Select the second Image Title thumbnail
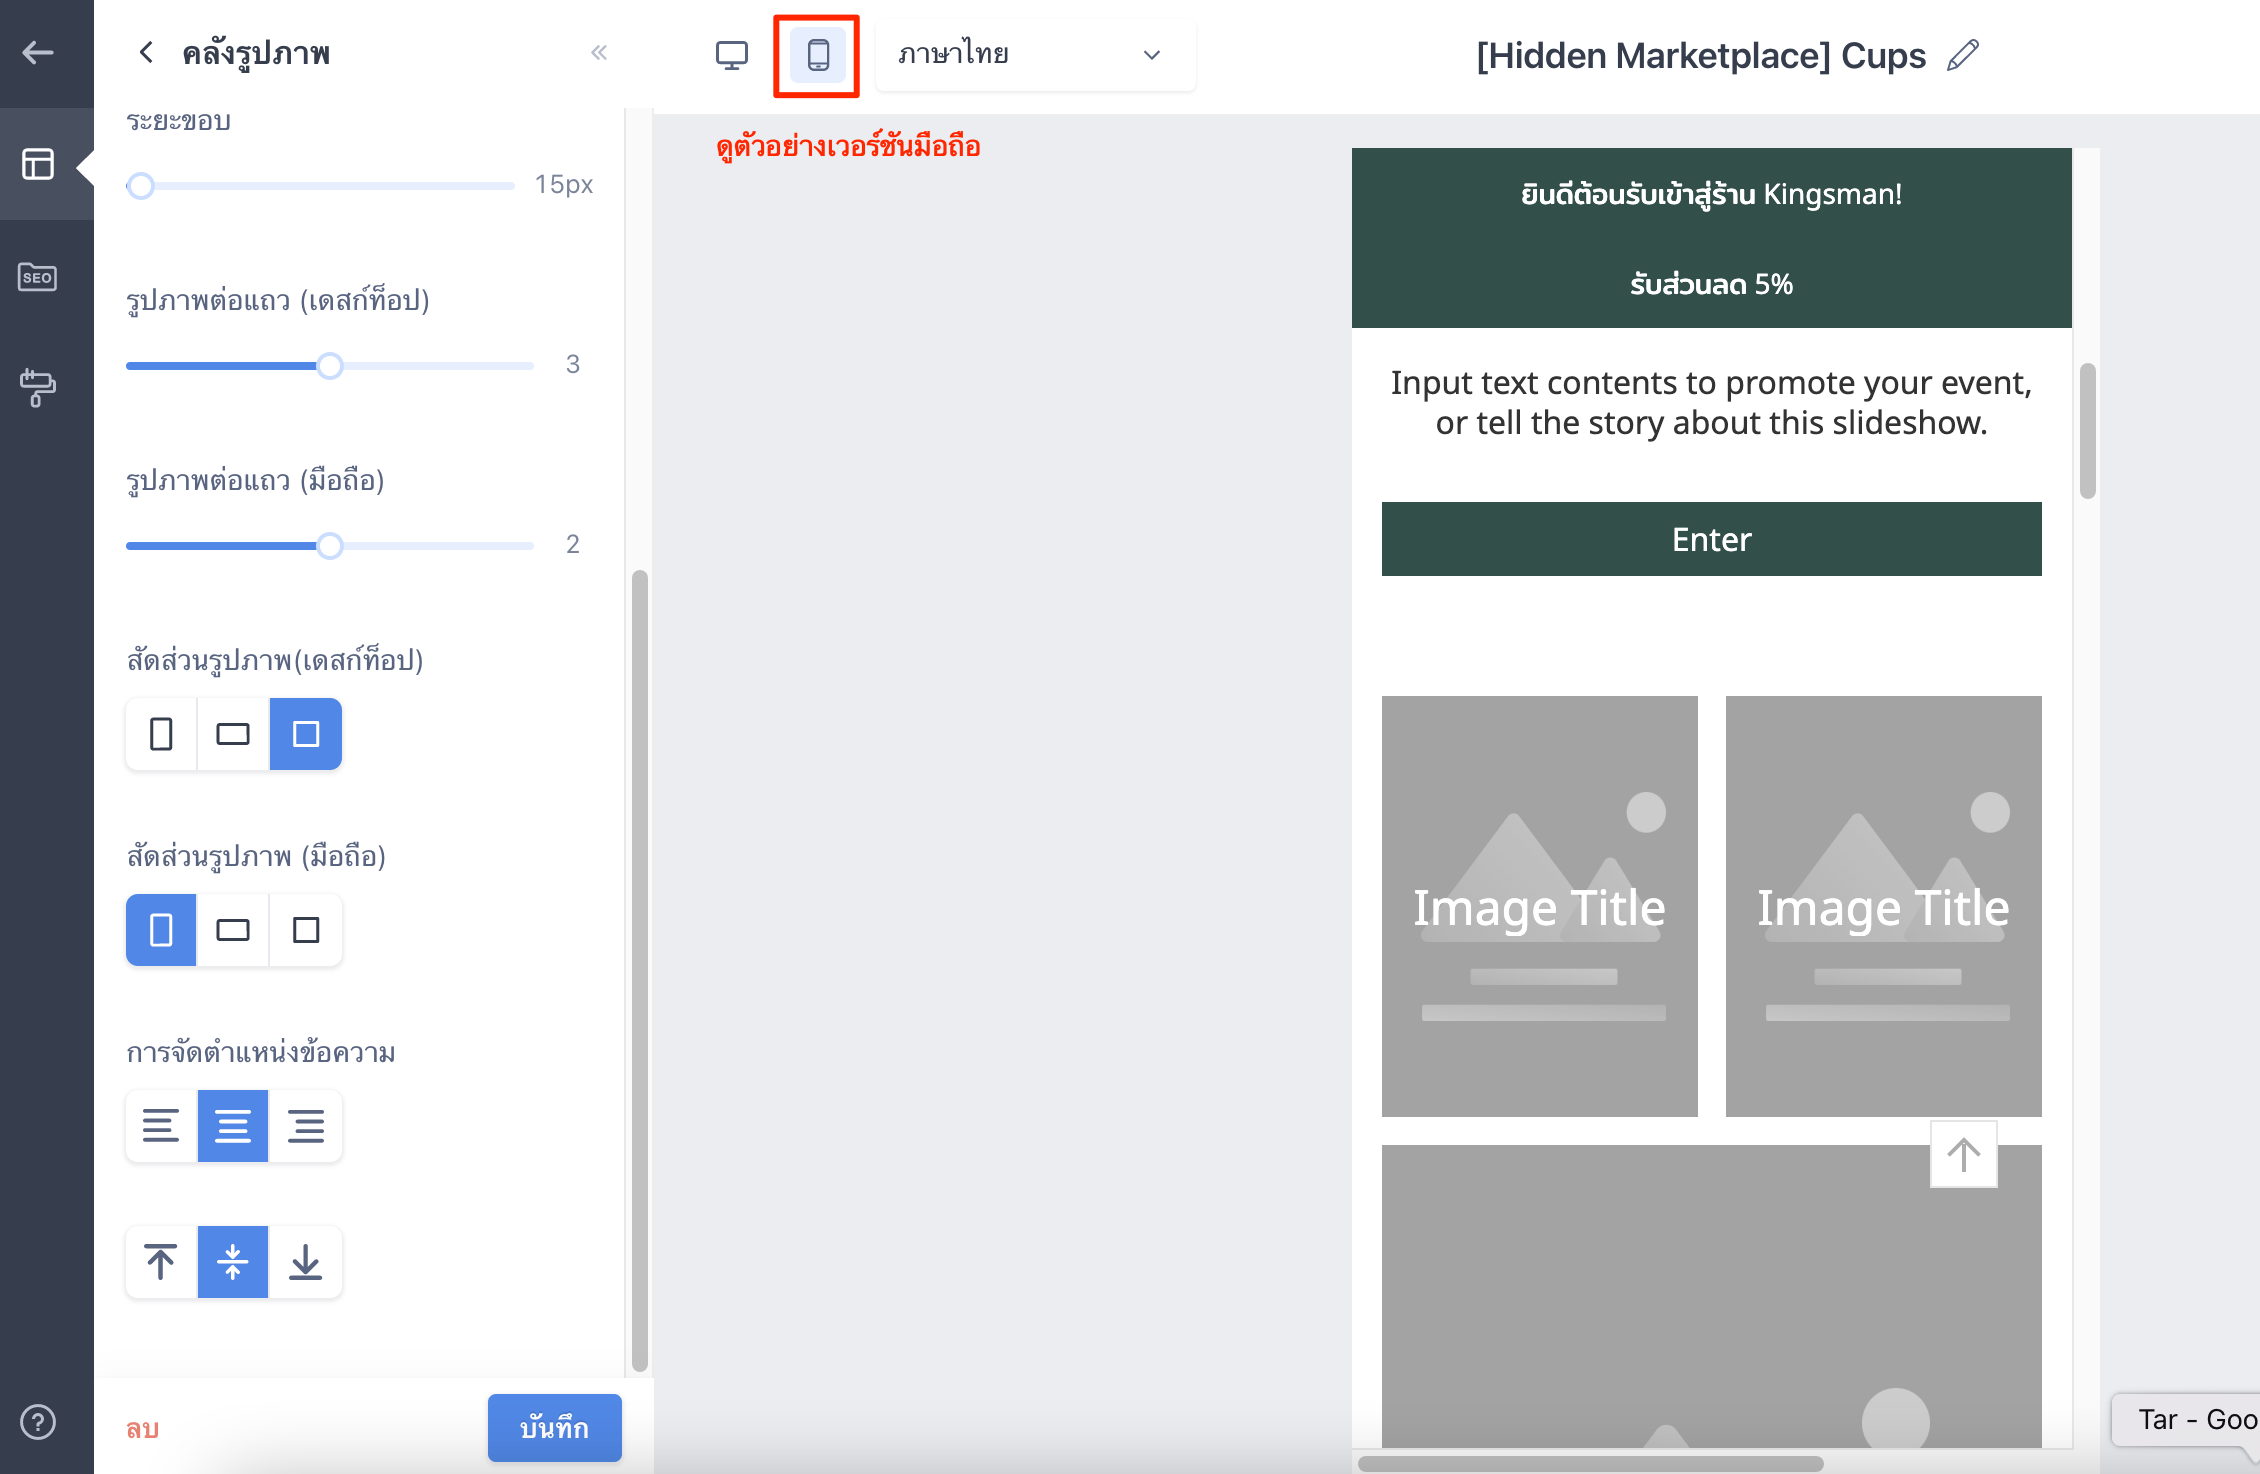The width and height of the screenshot is (2260, 1474). (1884, 906)
